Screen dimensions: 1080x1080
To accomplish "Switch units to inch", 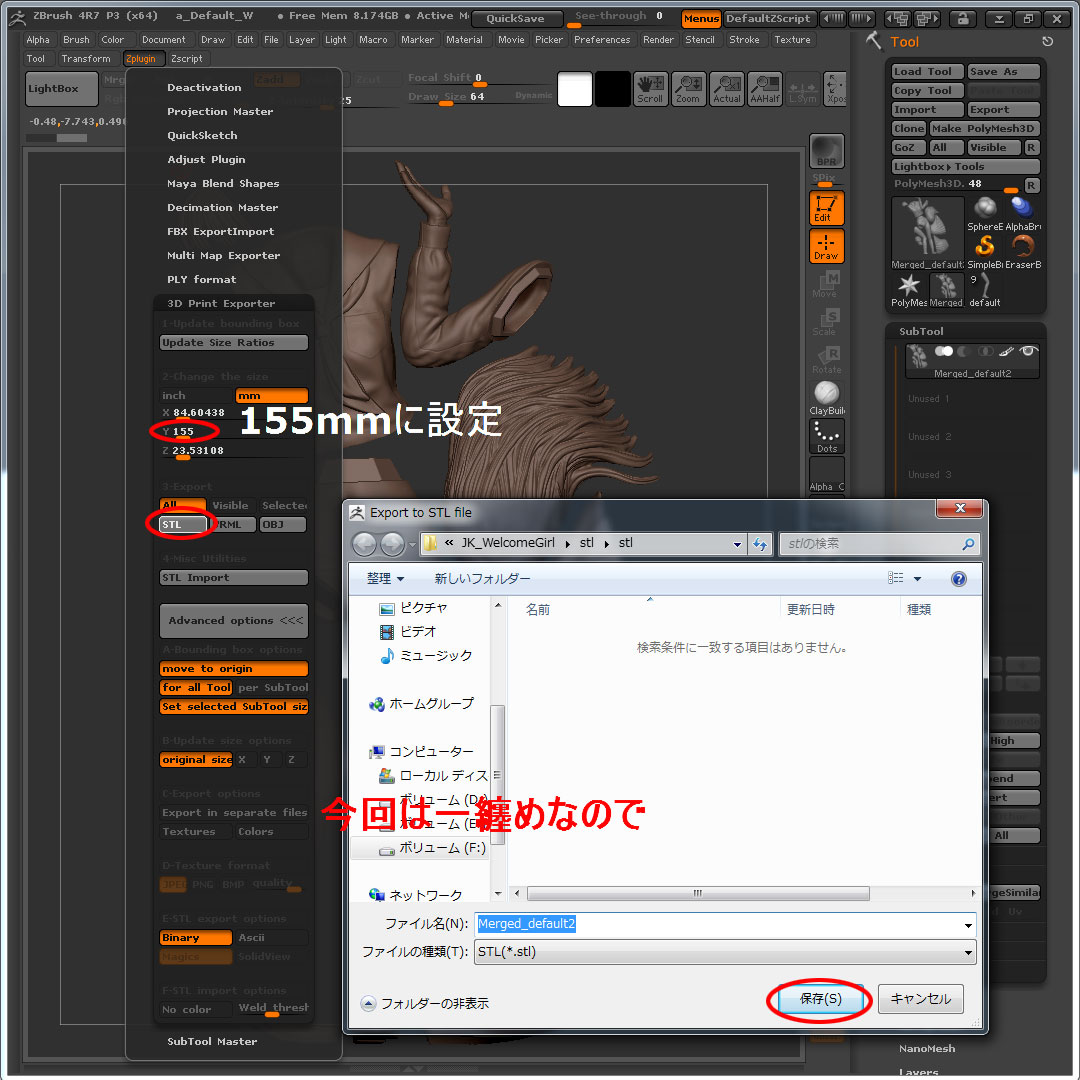I will pos(196,395).
